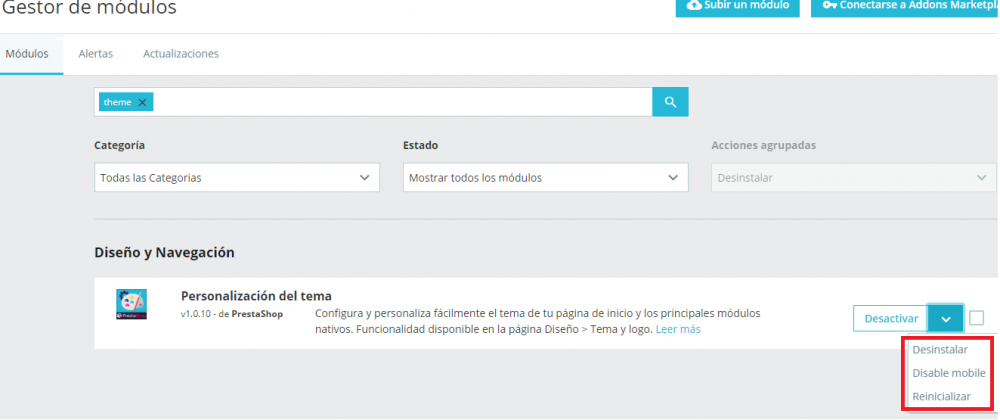Viewport: 1000px width, 420px height.
Task: Click the Desactivar button
Action: 891,318
